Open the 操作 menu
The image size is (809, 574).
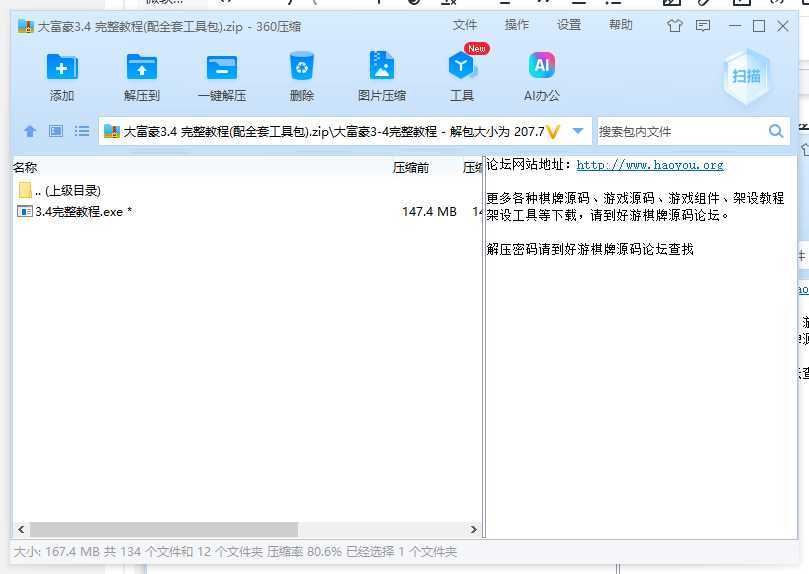(x=517, y=25)
